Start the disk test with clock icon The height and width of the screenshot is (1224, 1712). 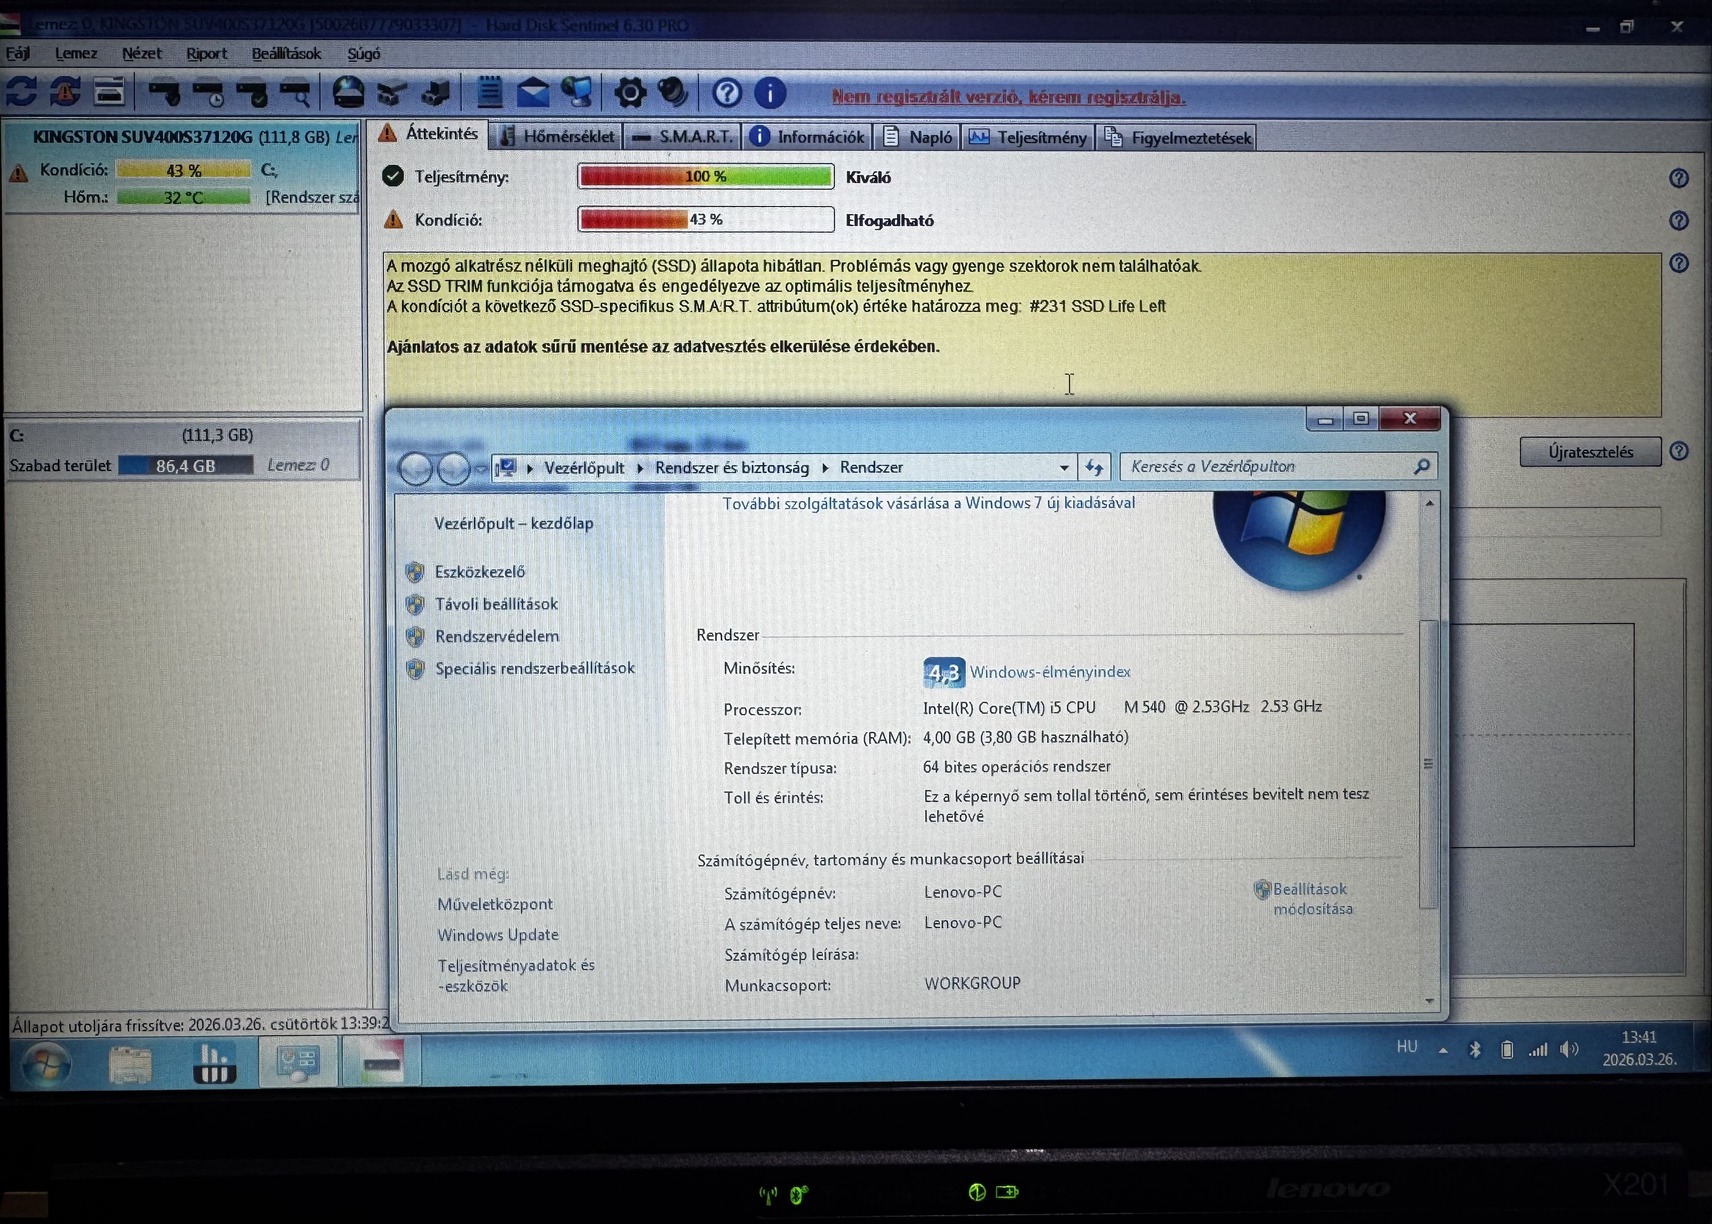pyautogui.click(x=209, y=94)
